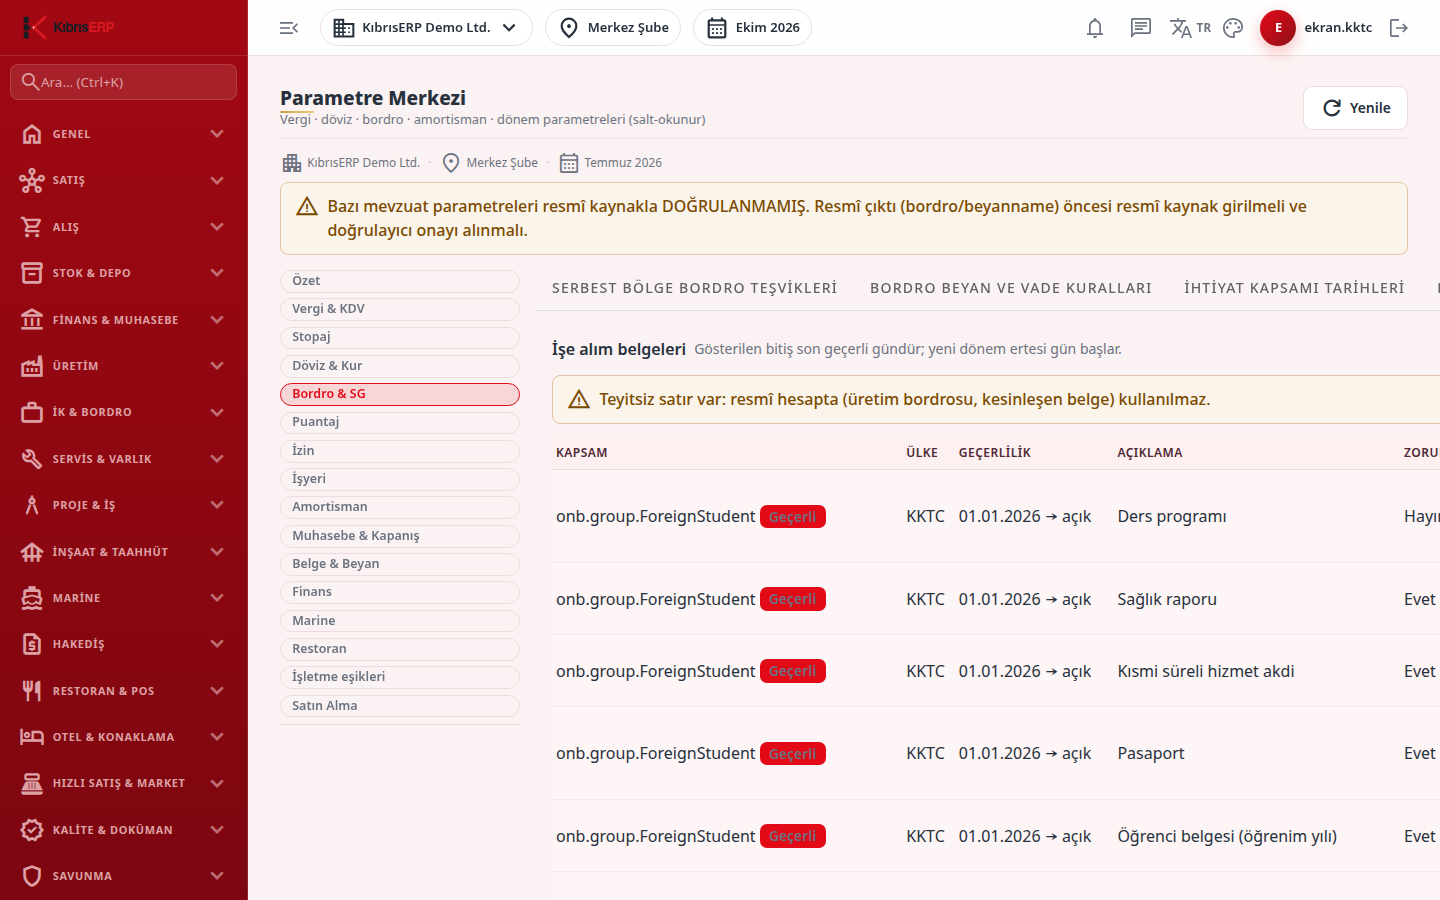Expand the SERVİS & VARLIK chevron
The image size is (1440, 900).
217,459
